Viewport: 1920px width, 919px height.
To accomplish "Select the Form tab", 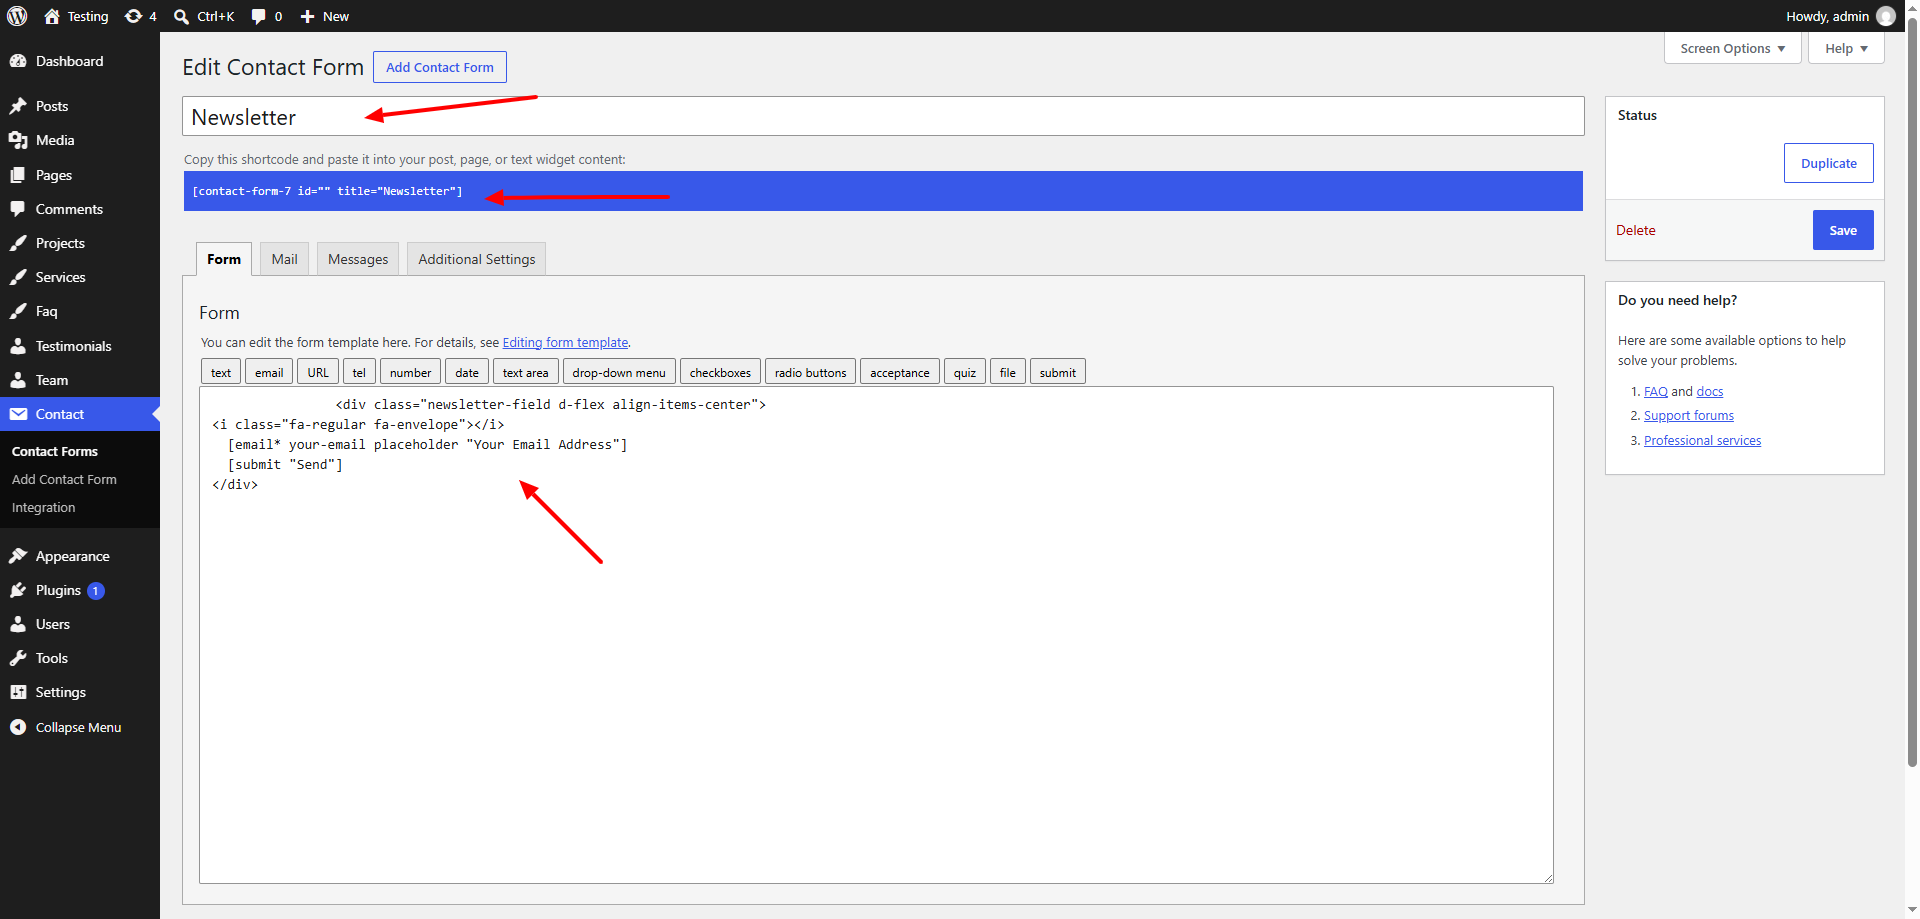I will 224,259.
